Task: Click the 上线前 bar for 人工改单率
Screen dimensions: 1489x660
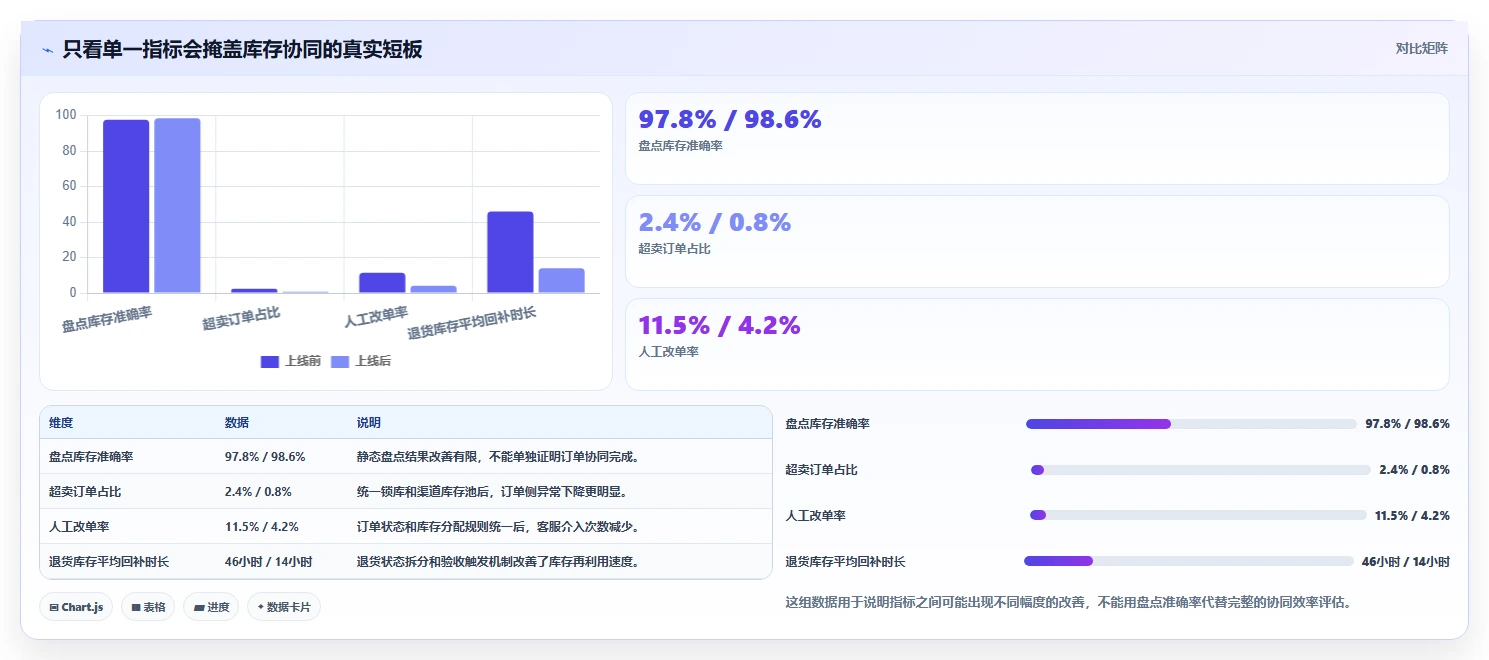Action: click(x=382, y=283)
